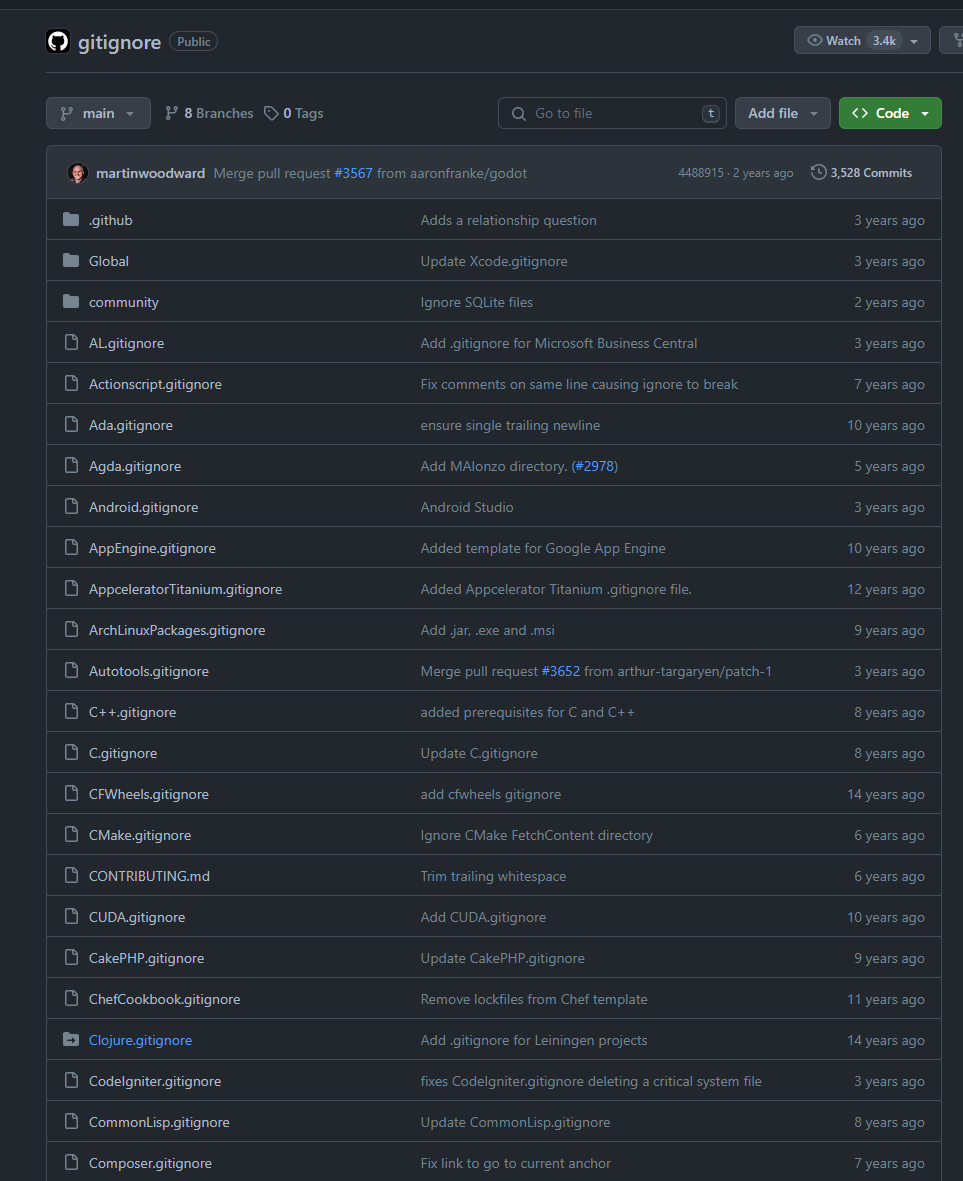
Task: Click martinwoodward's avatar picture
Action: coord(78,173)
